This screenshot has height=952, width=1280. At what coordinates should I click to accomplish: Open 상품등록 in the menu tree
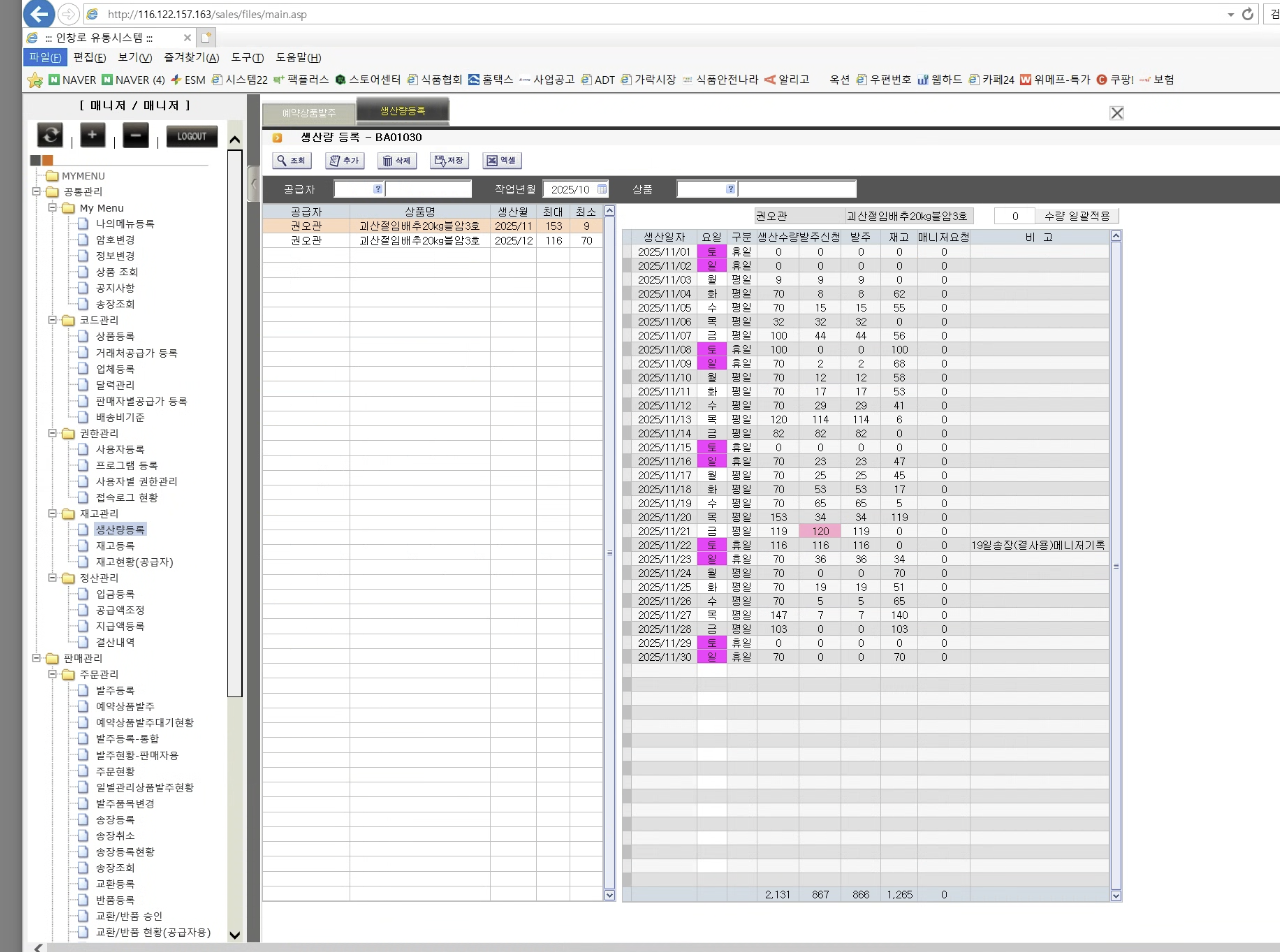point(115,337)
